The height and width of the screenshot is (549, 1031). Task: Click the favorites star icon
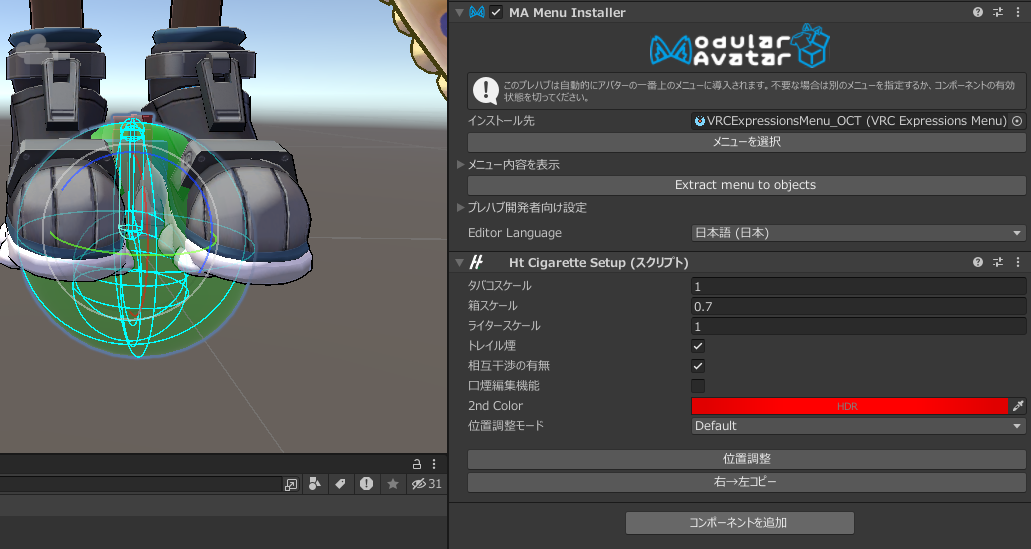click(x=393, y=484)
